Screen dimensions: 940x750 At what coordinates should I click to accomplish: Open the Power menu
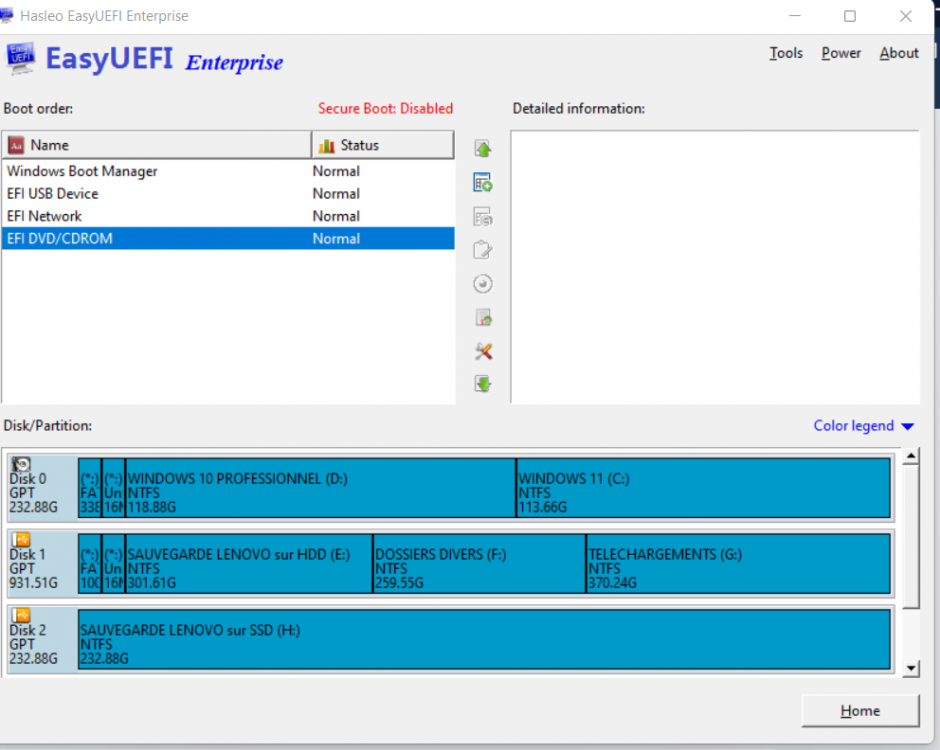pos(841,53)
